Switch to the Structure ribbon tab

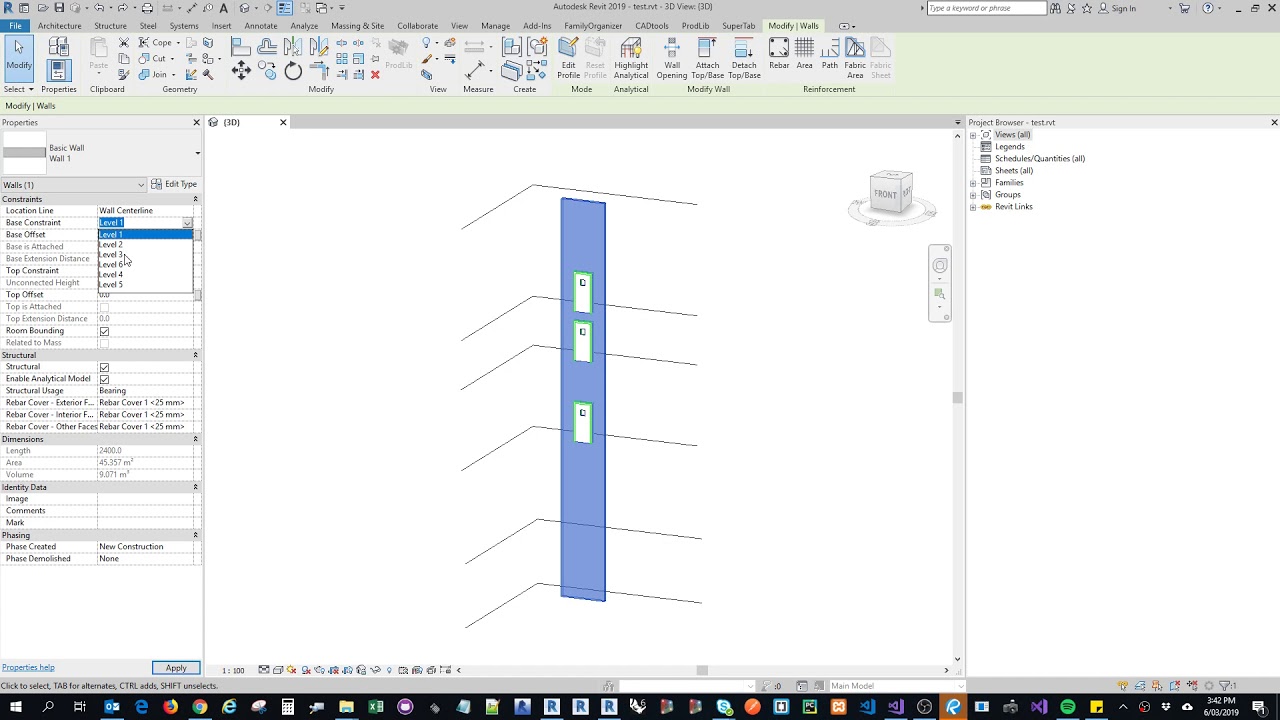point(110,26)
